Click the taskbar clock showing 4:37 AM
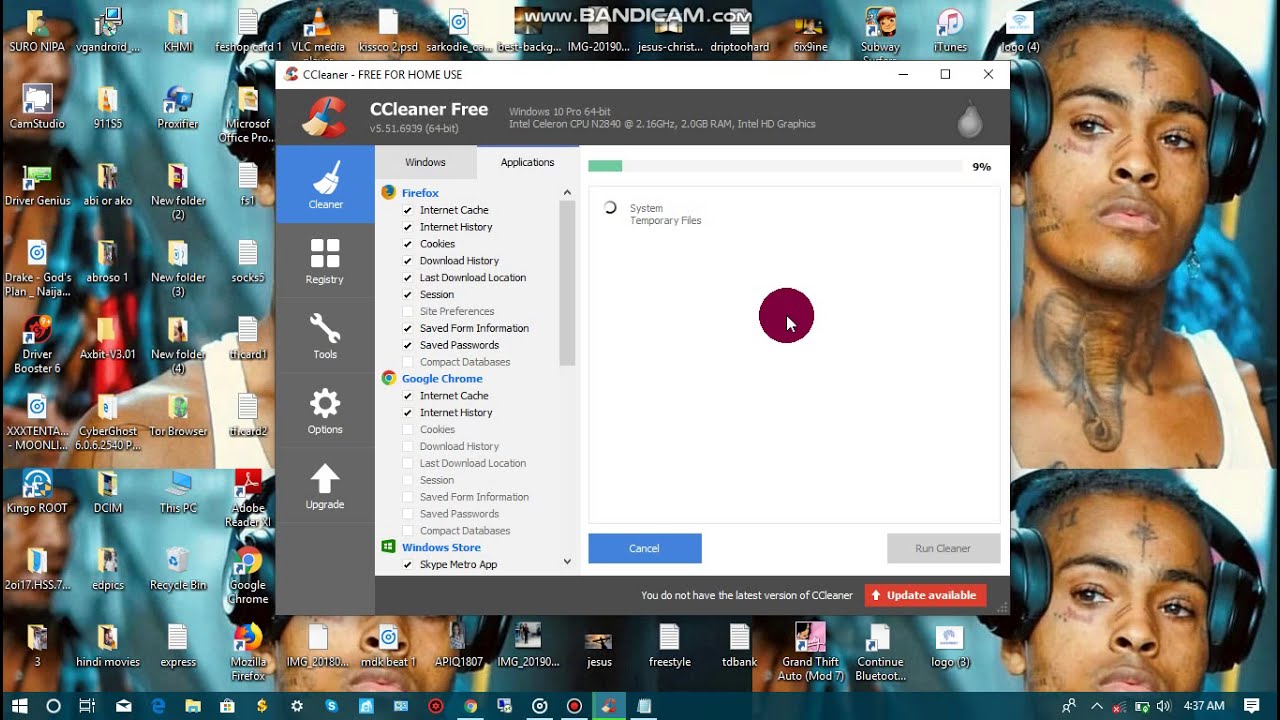1280x720 pixels. coord(1204,706)
